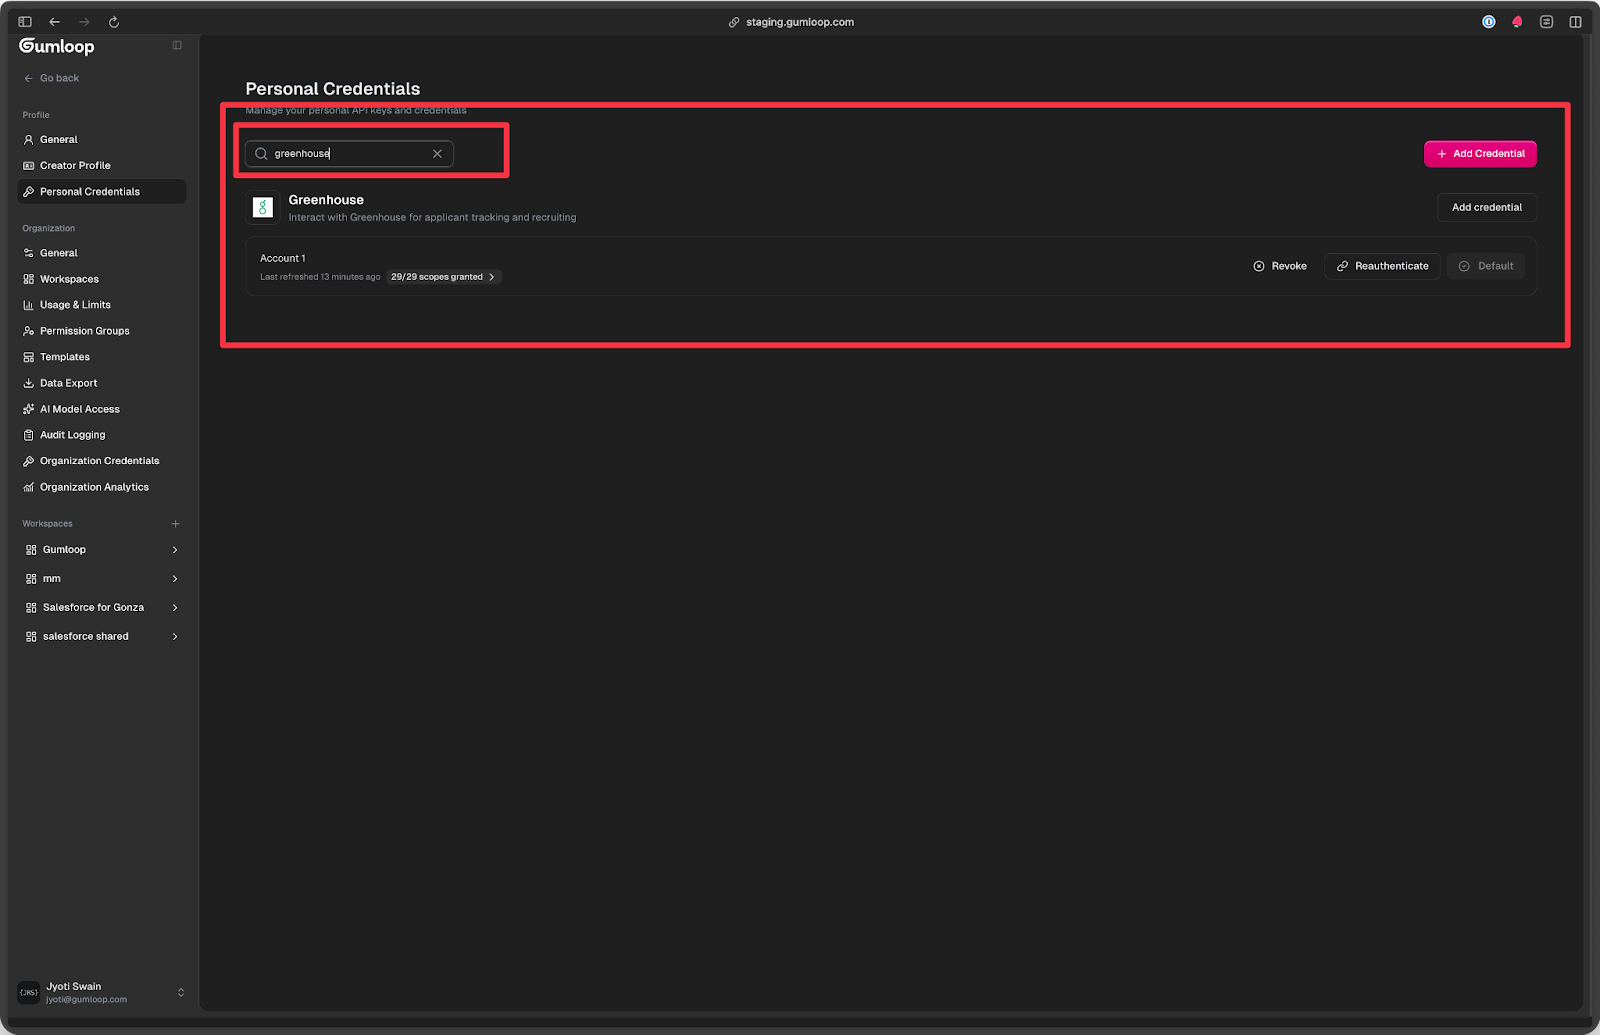The width and height of the screenshot is (1600, 1035).
Task: Click the Gumloop logo
Action: click(x=57, y=46)
